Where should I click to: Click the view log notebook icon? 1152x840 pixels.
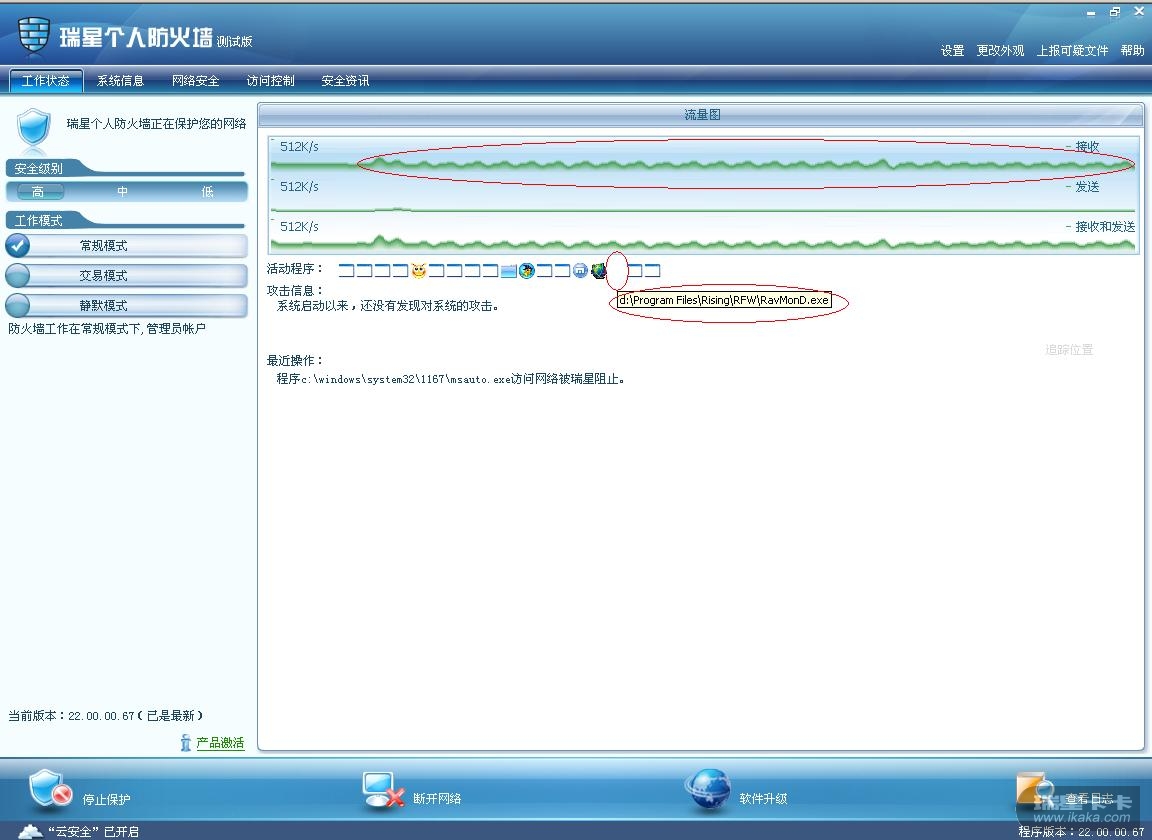pos(1034,789)
